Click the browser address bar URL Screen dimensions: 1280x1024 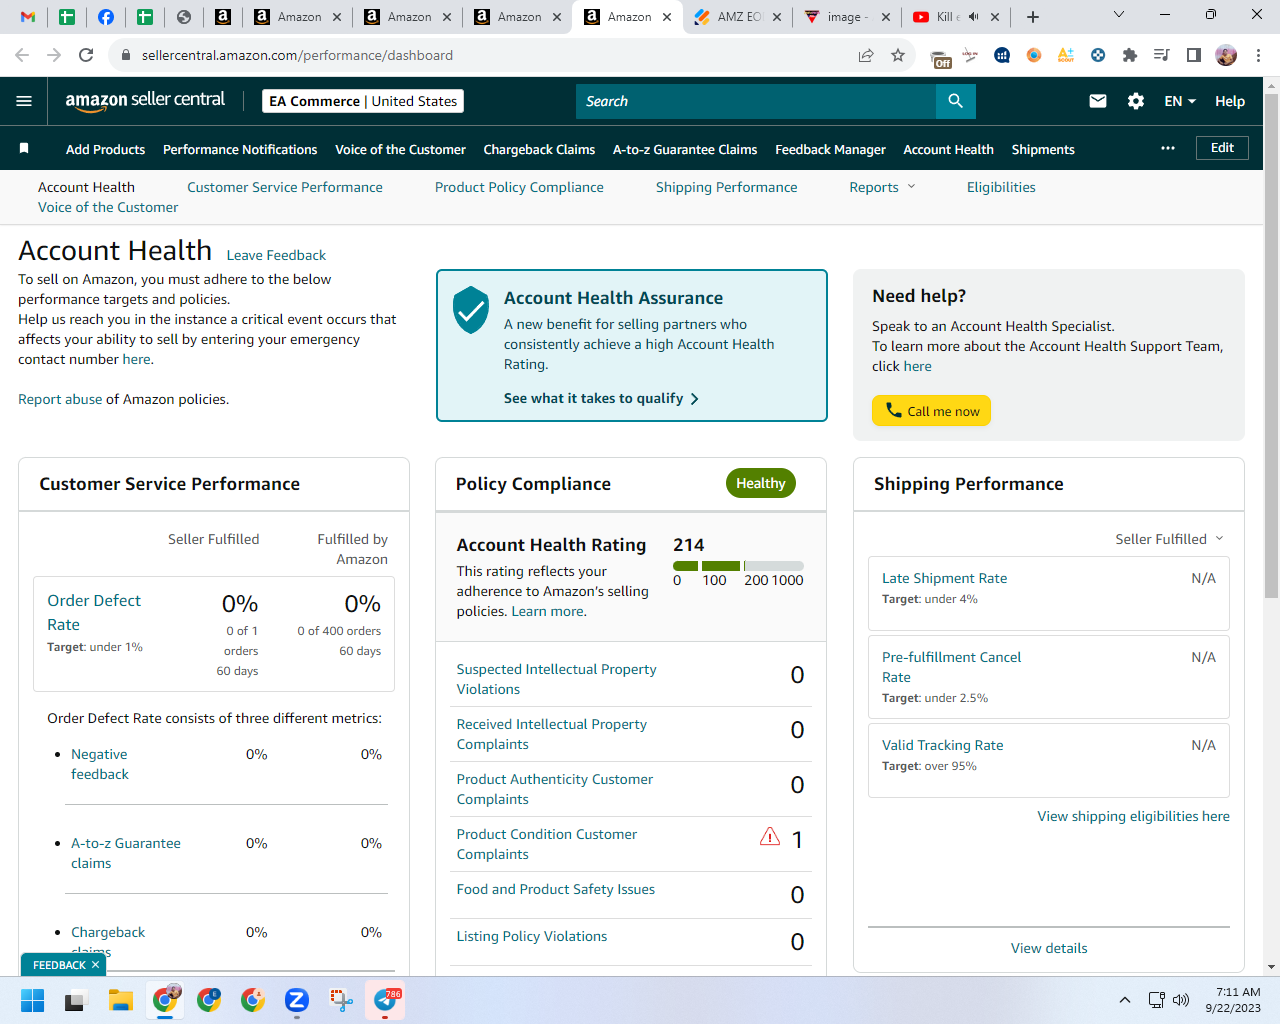(x=297, y=55)
